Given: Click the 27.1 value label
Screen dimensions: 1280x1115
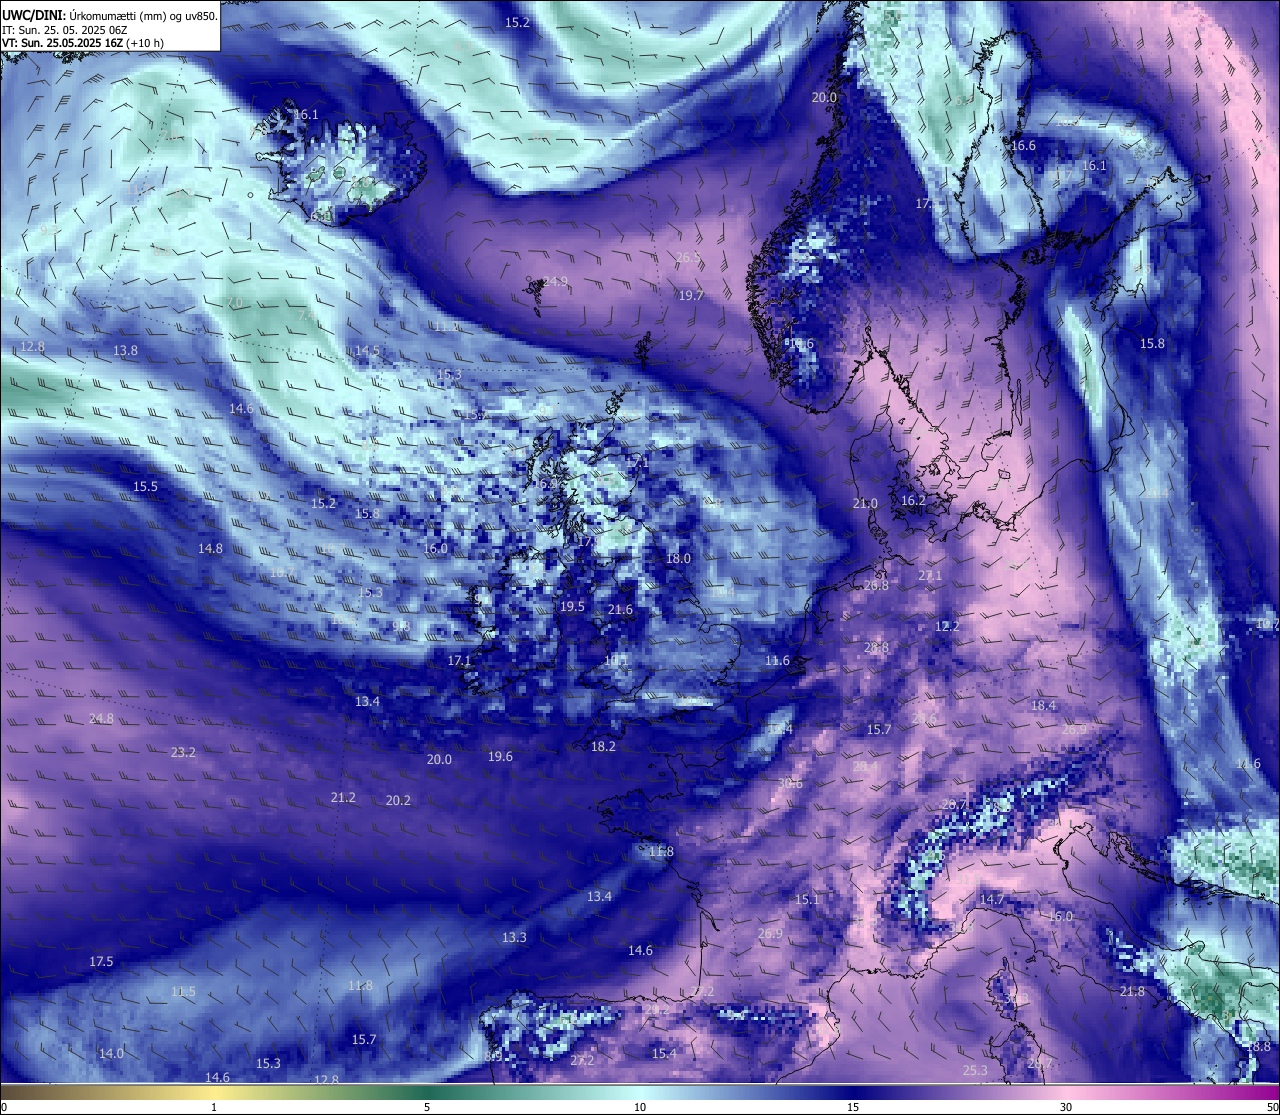Looking at the screenshot, I should tap(930, 576).
